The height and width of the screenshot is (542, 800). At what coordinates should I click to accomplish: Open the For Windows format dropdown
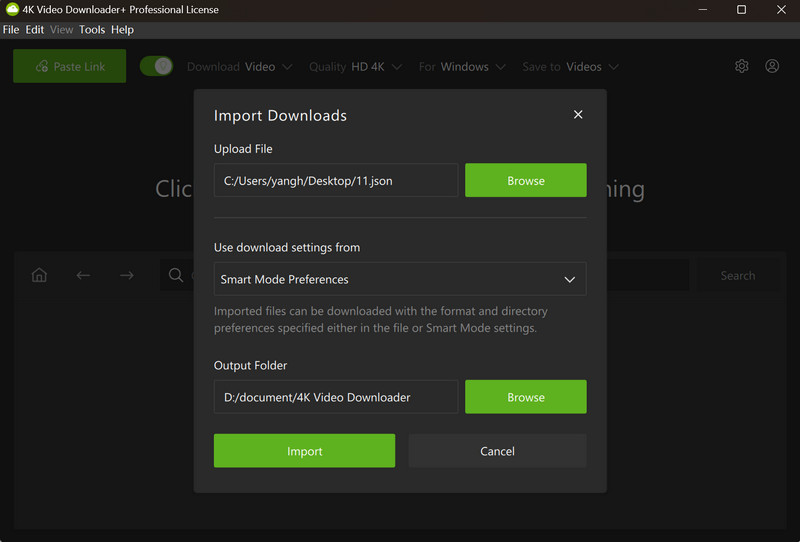(x=462, y=67)
